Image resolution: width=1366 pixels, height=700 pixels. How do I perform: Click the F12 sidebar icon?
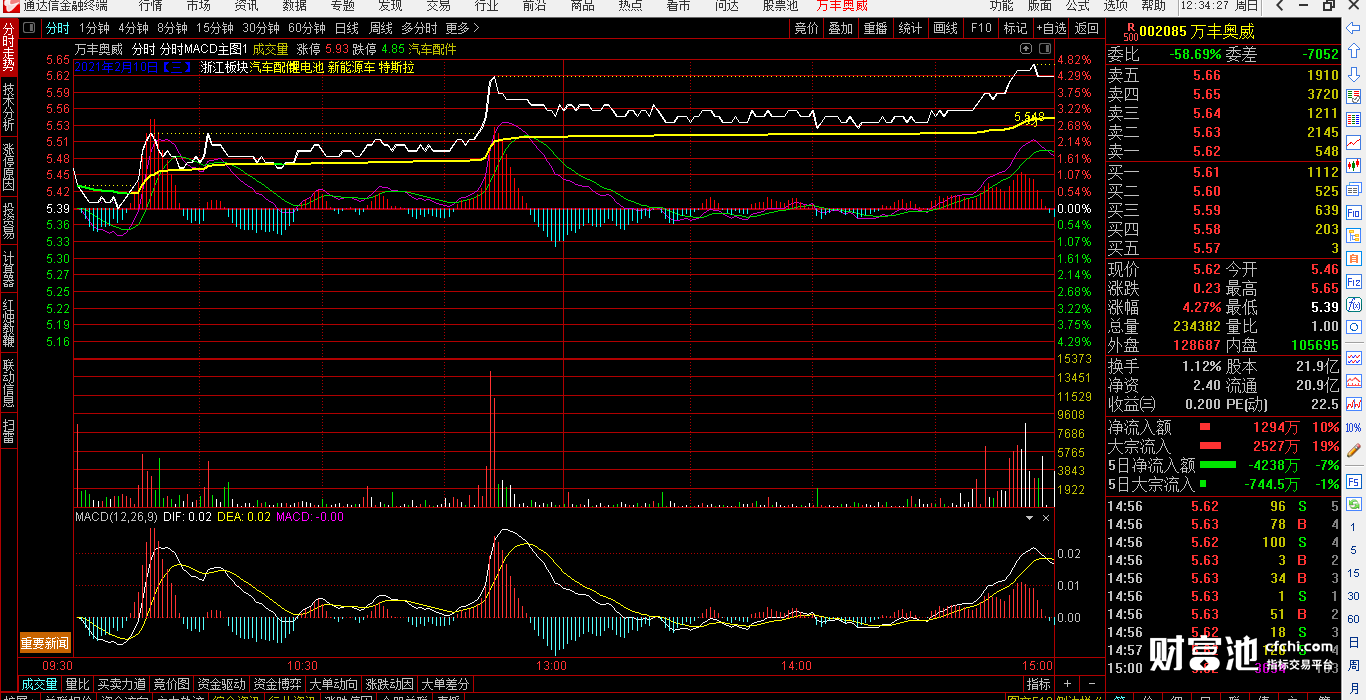coord(1354,281)
